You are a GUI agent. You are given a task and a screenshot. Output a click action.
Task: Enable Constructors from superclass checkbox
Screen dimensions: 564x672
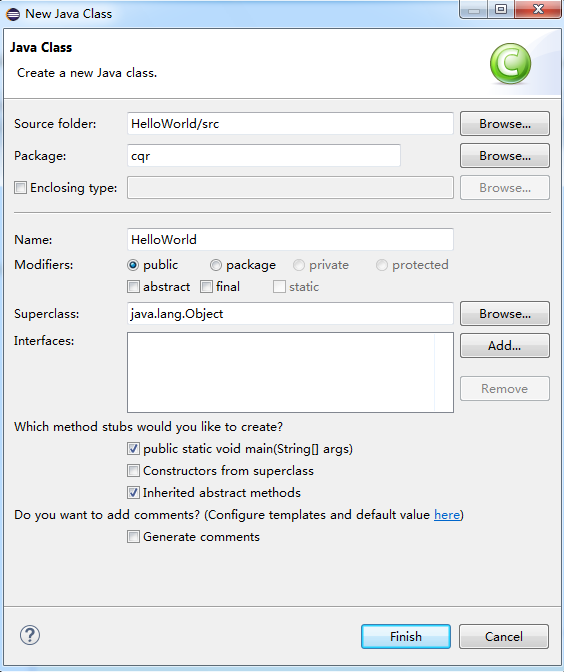pos(133,471)
